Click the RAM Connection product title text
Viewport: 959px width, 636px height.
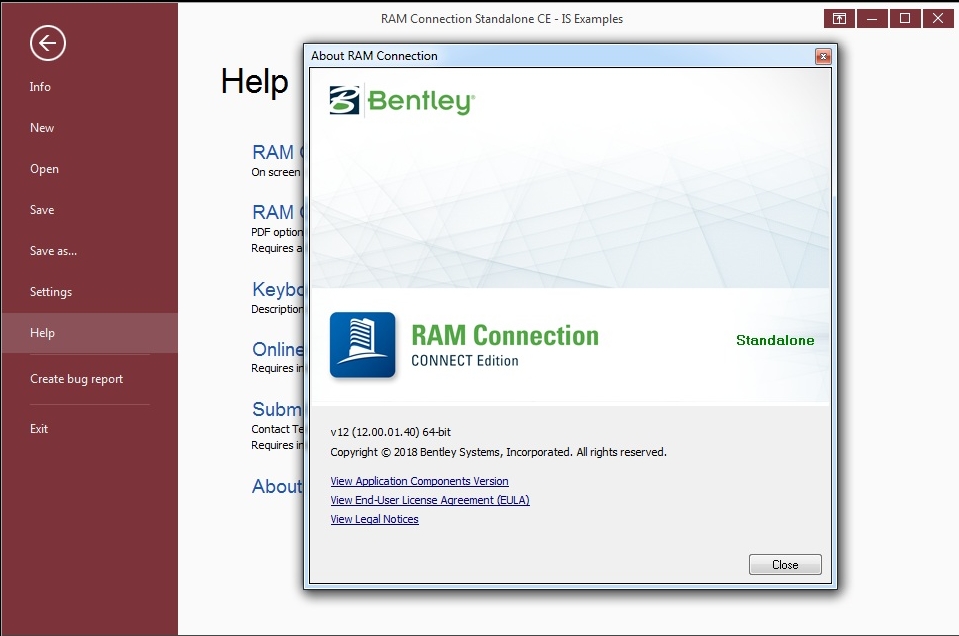tap(505, 335)
